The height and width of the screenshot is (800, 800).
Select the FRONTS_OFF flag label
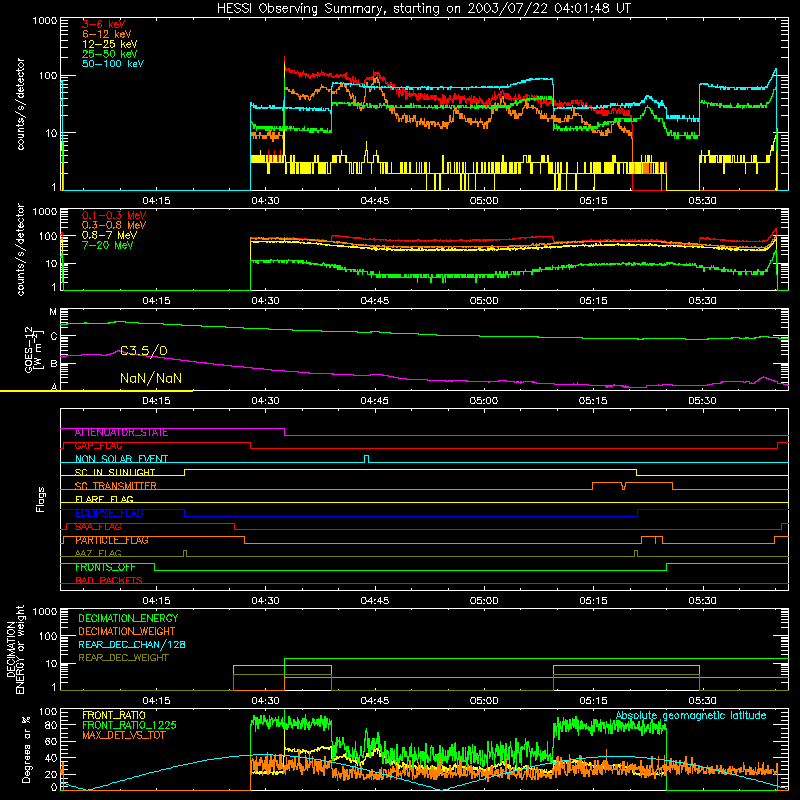point(105,567)
